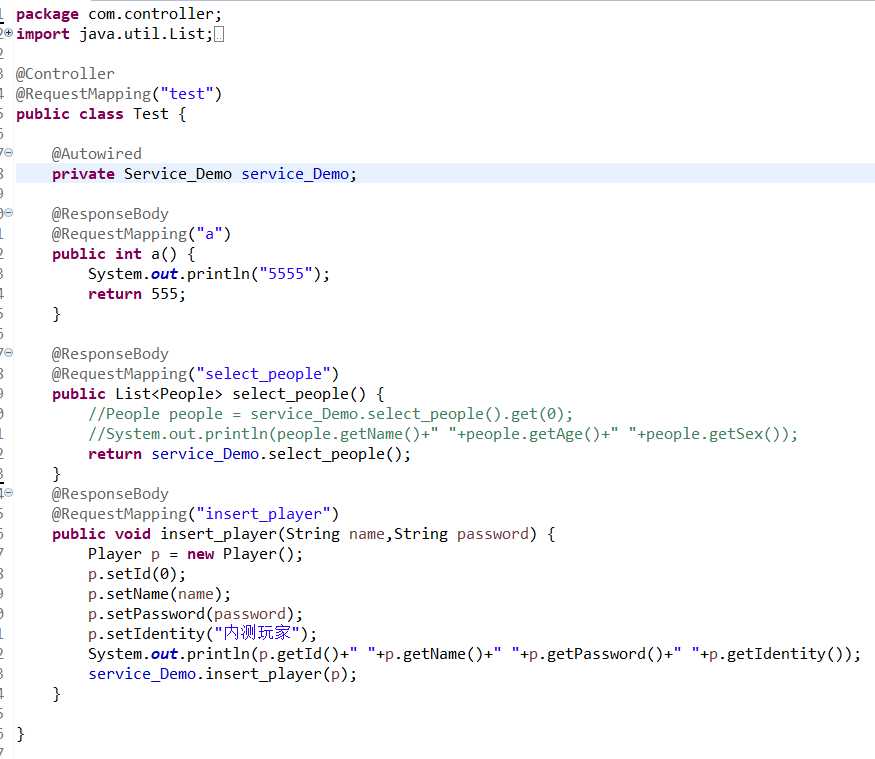
Task: Click the 'public int a() {' signature
Action: click(123, 254)
